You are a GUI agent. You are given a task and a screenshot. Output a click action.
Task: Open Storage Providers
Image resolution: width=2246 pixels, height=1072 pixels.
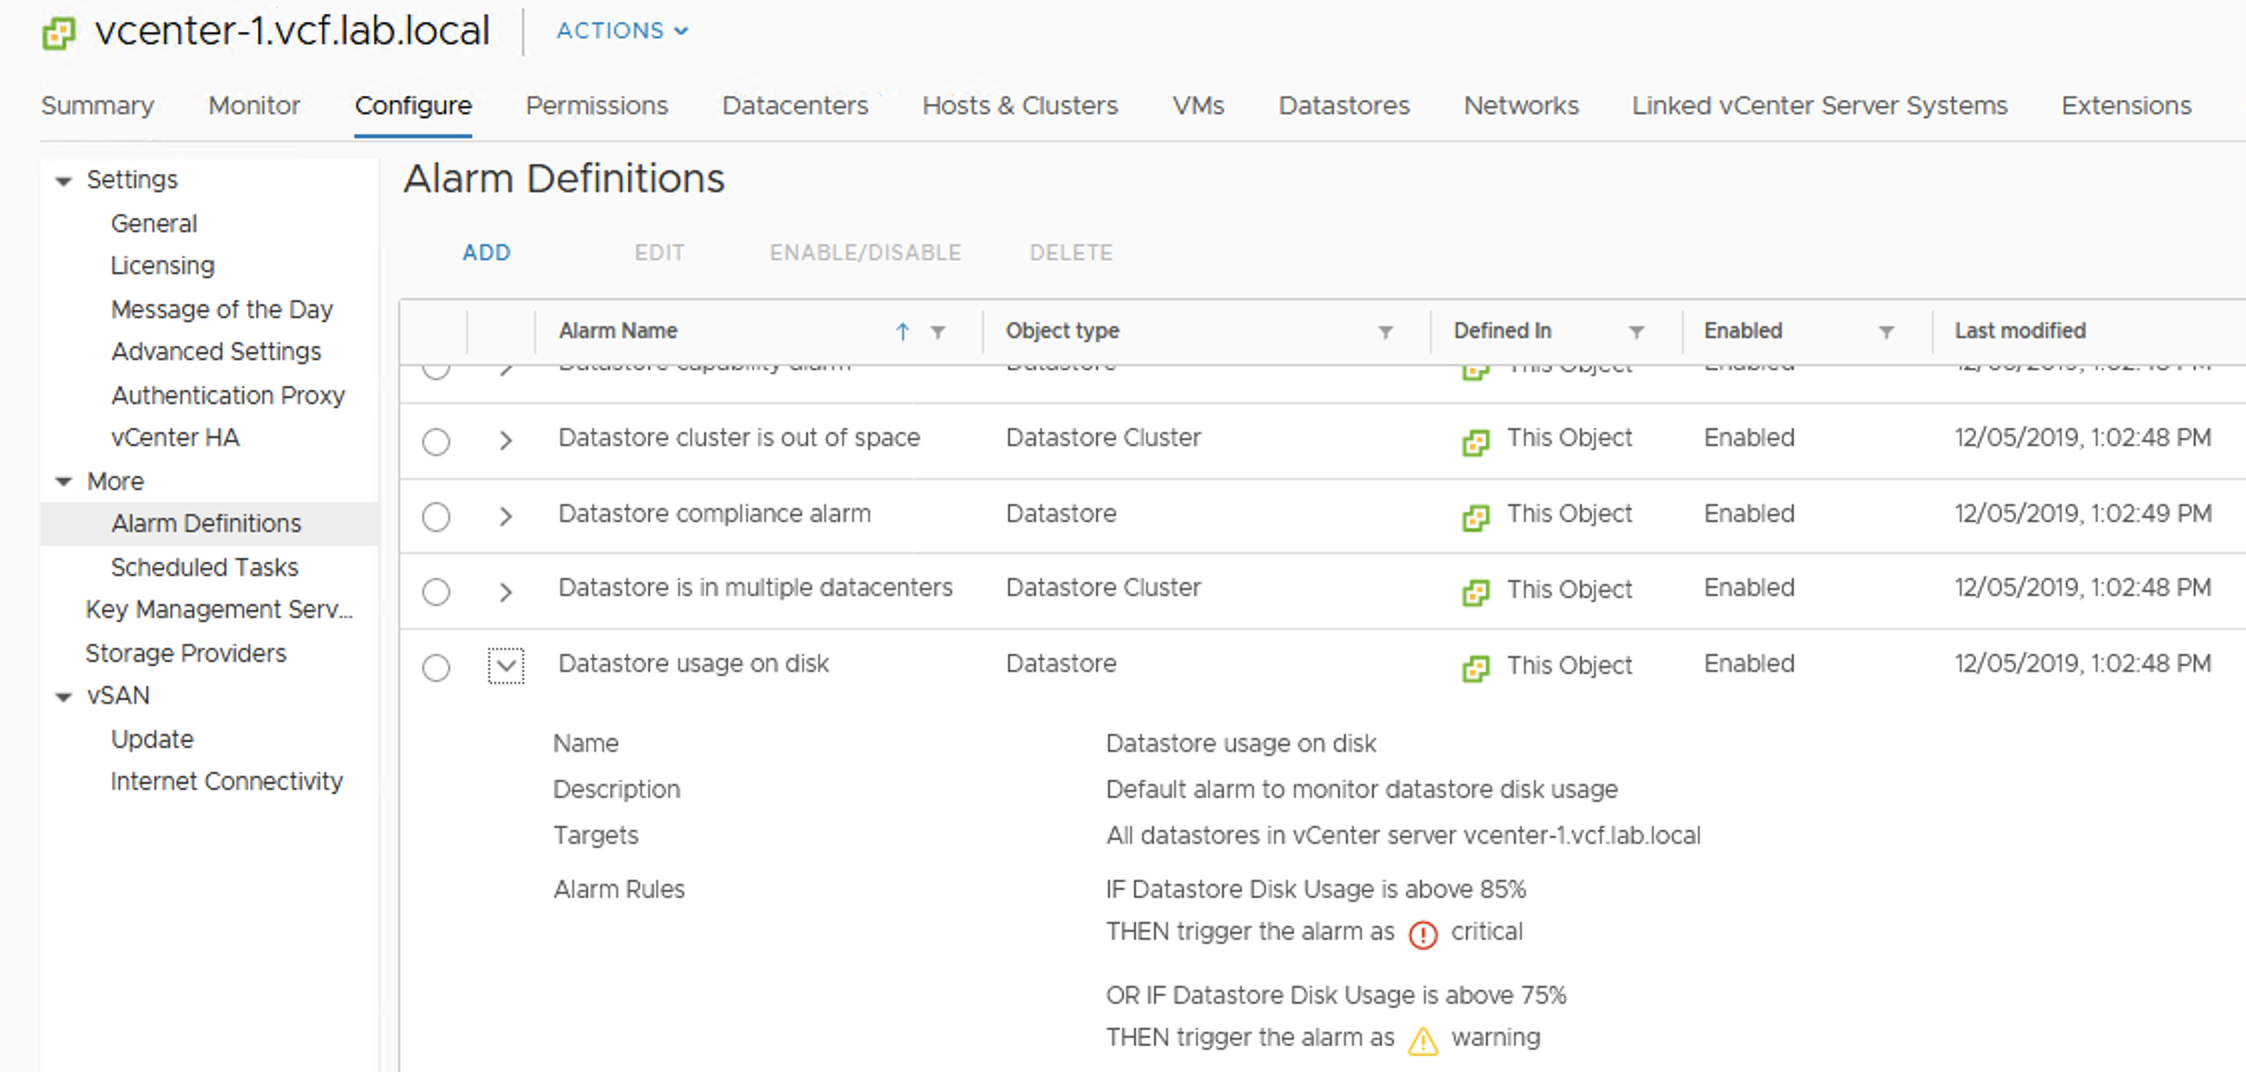point(186,653)
